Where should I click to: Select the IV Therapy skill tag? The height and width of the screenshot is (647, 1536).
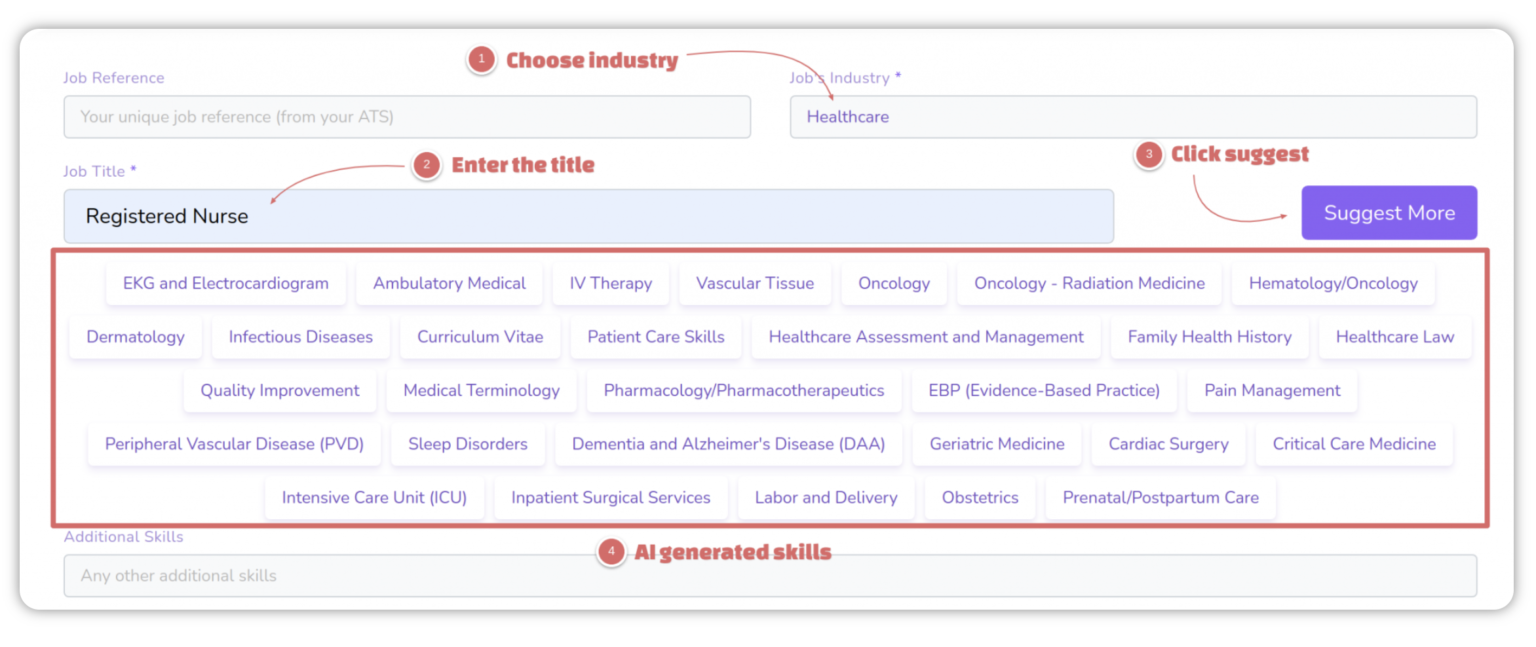pos(611,283)
